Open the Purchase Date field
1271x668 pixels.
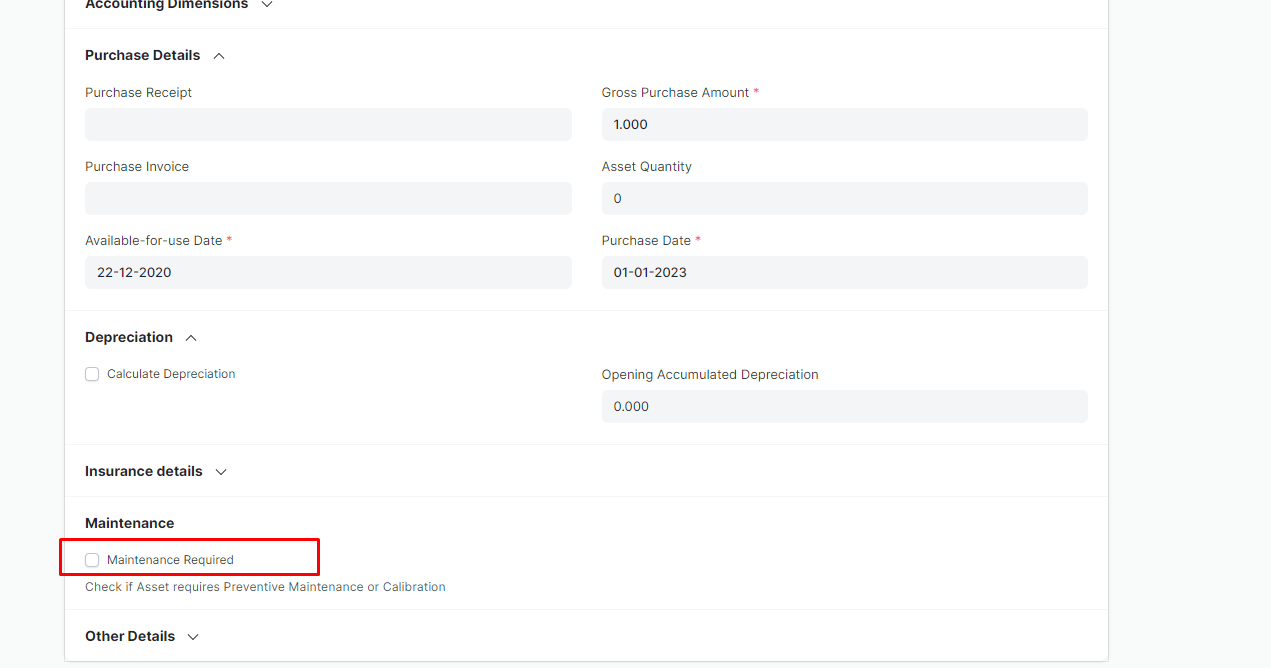[844, 273]
